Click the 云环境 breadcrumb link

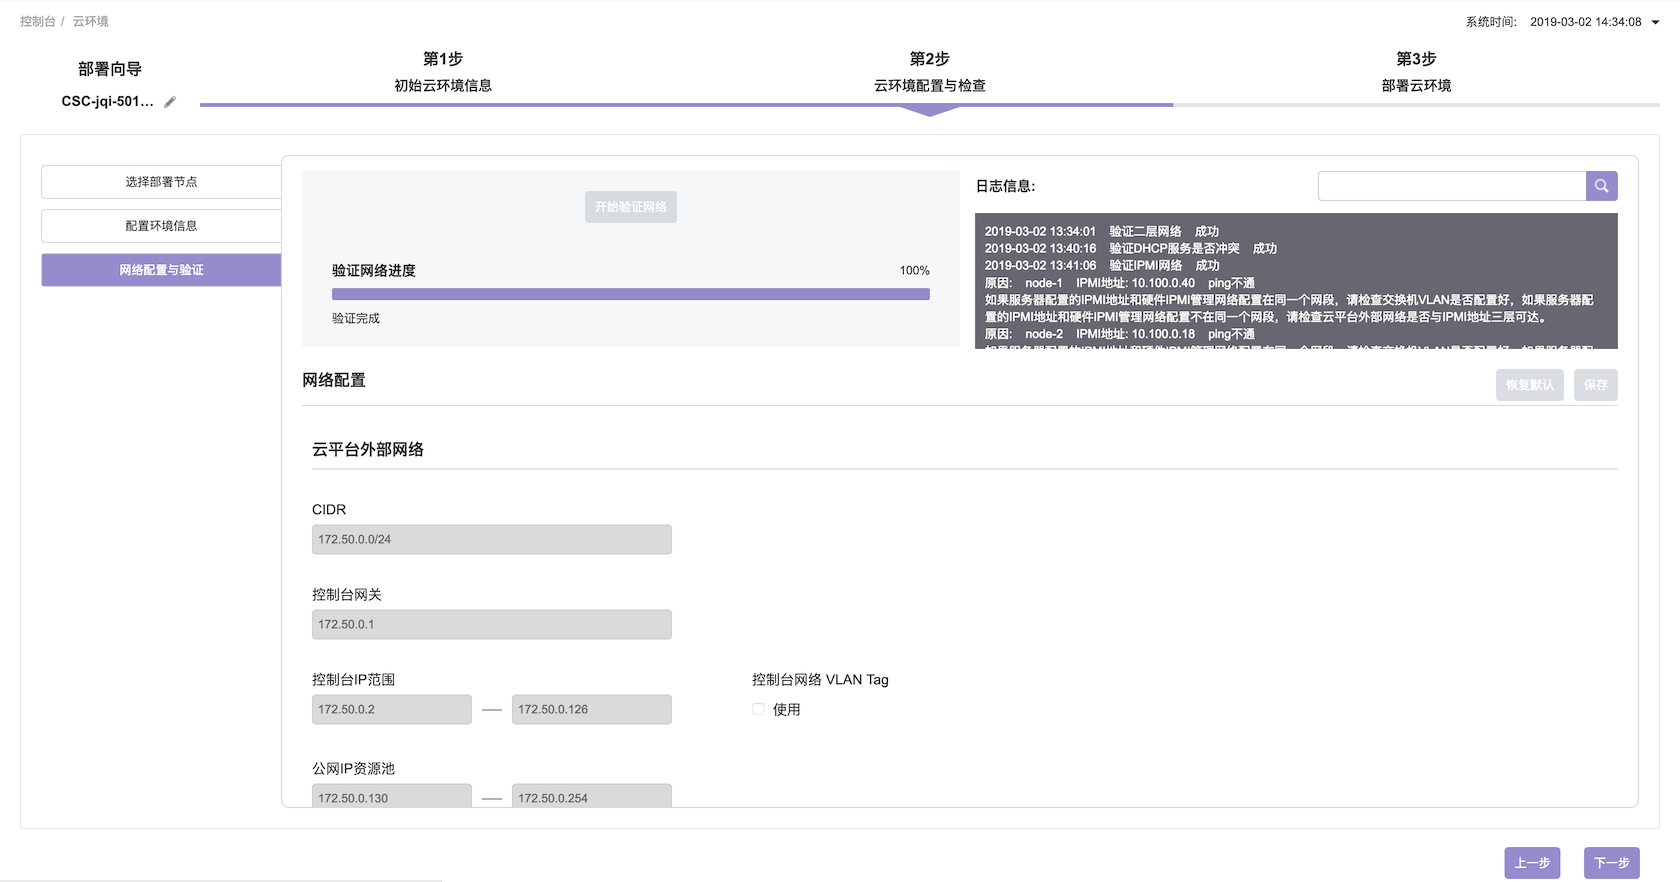pyautogui.click(x=90, y=21)
